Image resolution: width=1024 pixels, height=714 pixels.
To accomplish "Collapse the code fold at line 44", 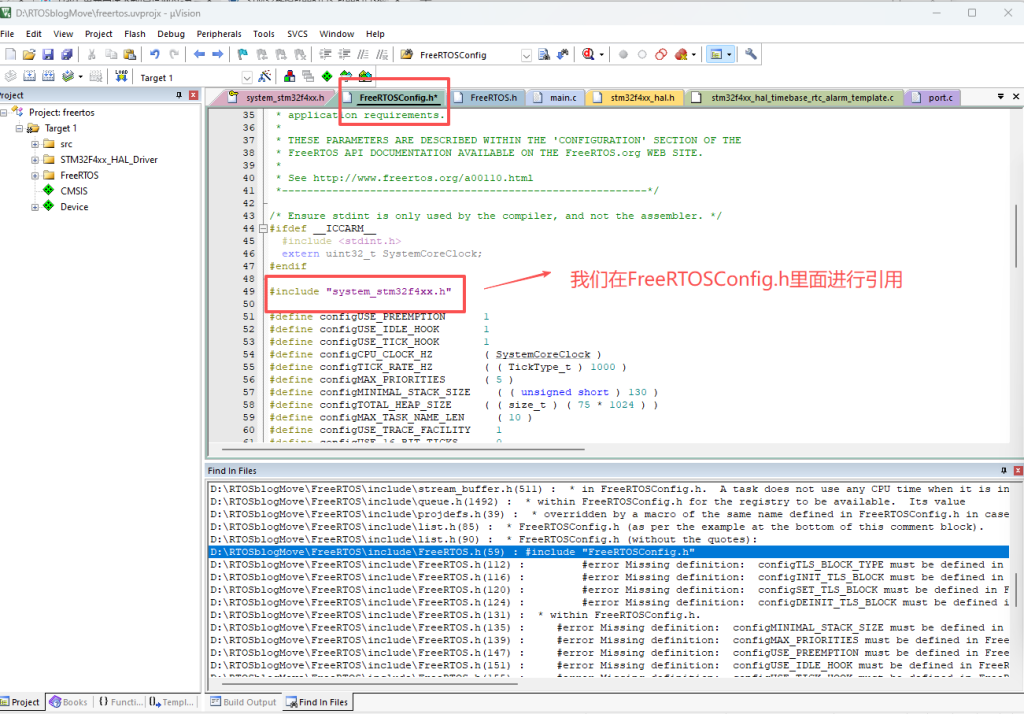I will pyautogui.click(x=261, y=229).
